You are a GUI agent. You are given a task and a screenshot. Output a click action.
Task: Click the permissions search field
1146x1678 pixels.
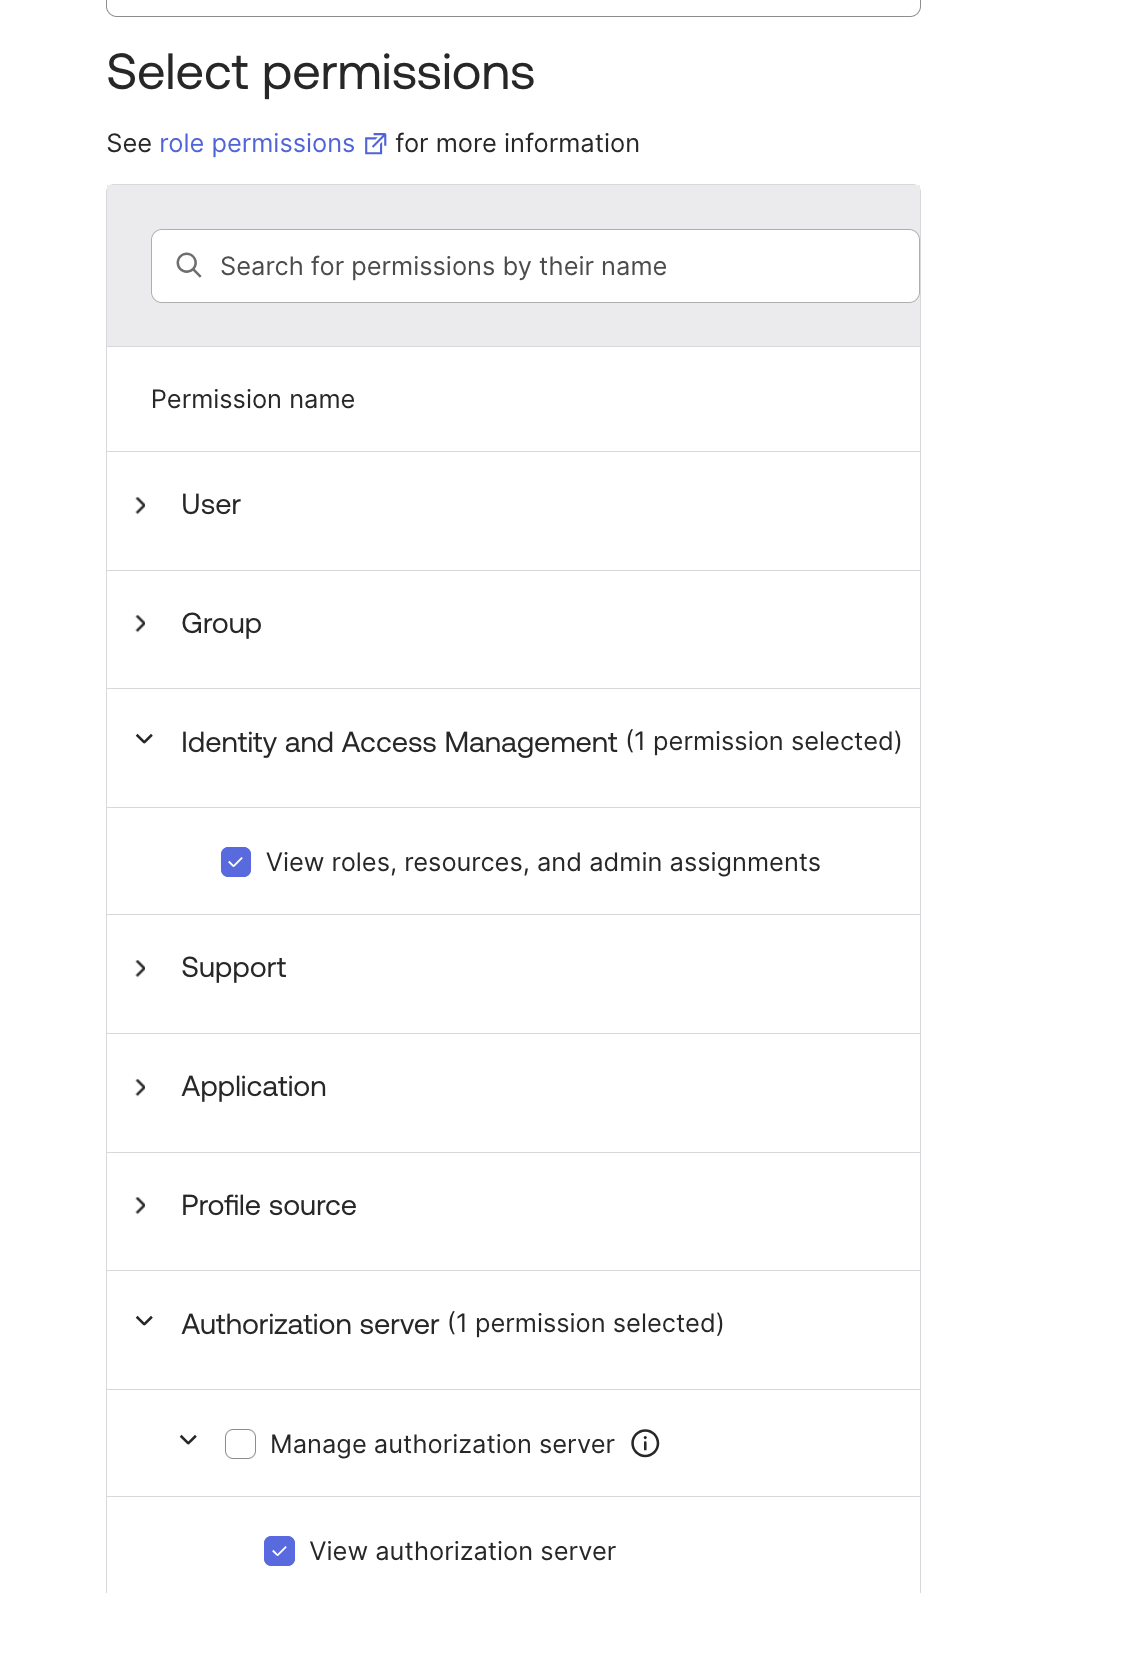pyautogui.click(x=560, y=266)
